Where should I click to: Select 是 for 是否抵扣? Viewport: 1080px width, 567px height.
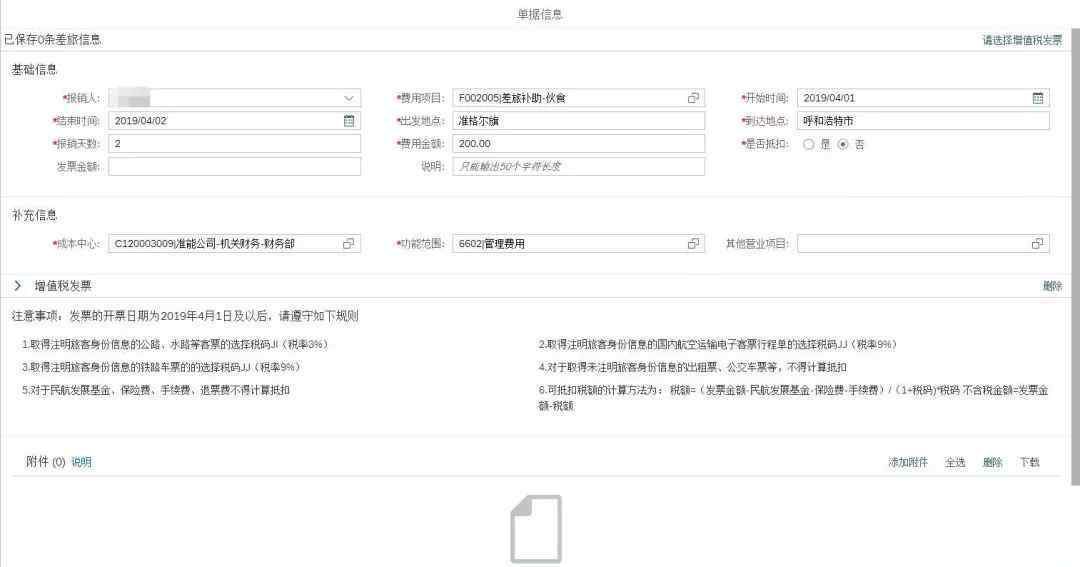pos(809,144)
